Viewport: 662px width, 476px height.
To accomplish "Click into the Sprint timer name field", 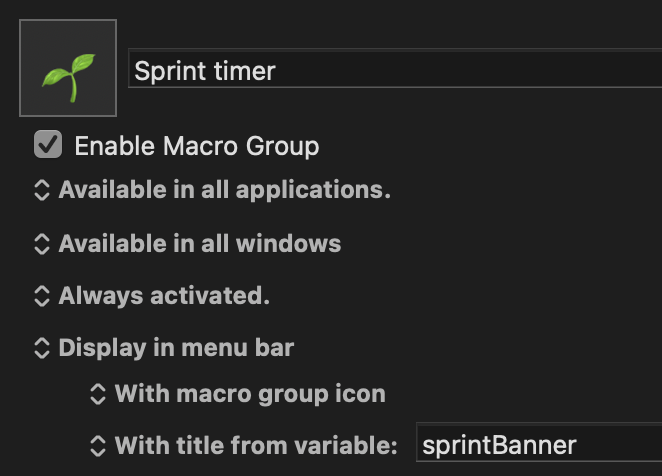I will click(x=400, y=71).
